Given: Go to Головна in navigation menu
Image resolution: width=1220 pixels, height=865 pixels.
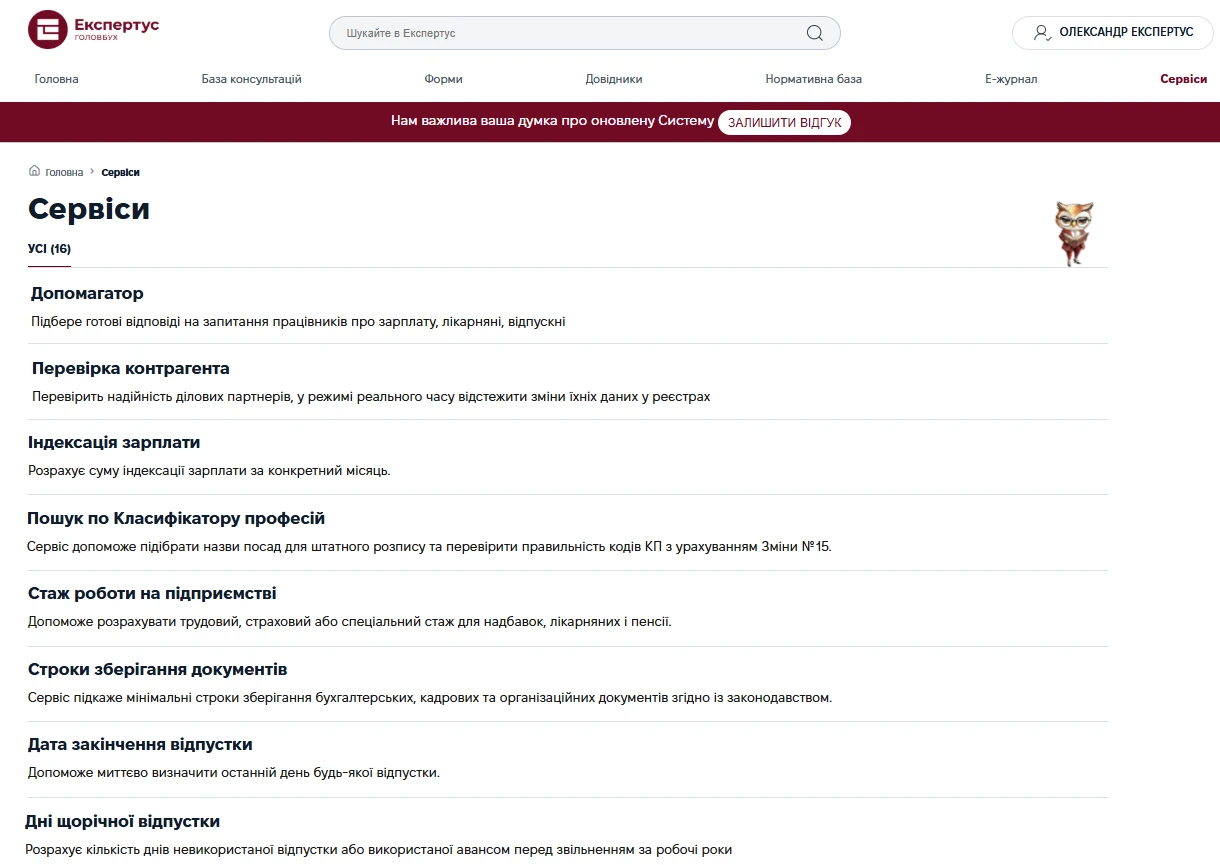Looking at the screenshot, I should [x=56, y=79].
